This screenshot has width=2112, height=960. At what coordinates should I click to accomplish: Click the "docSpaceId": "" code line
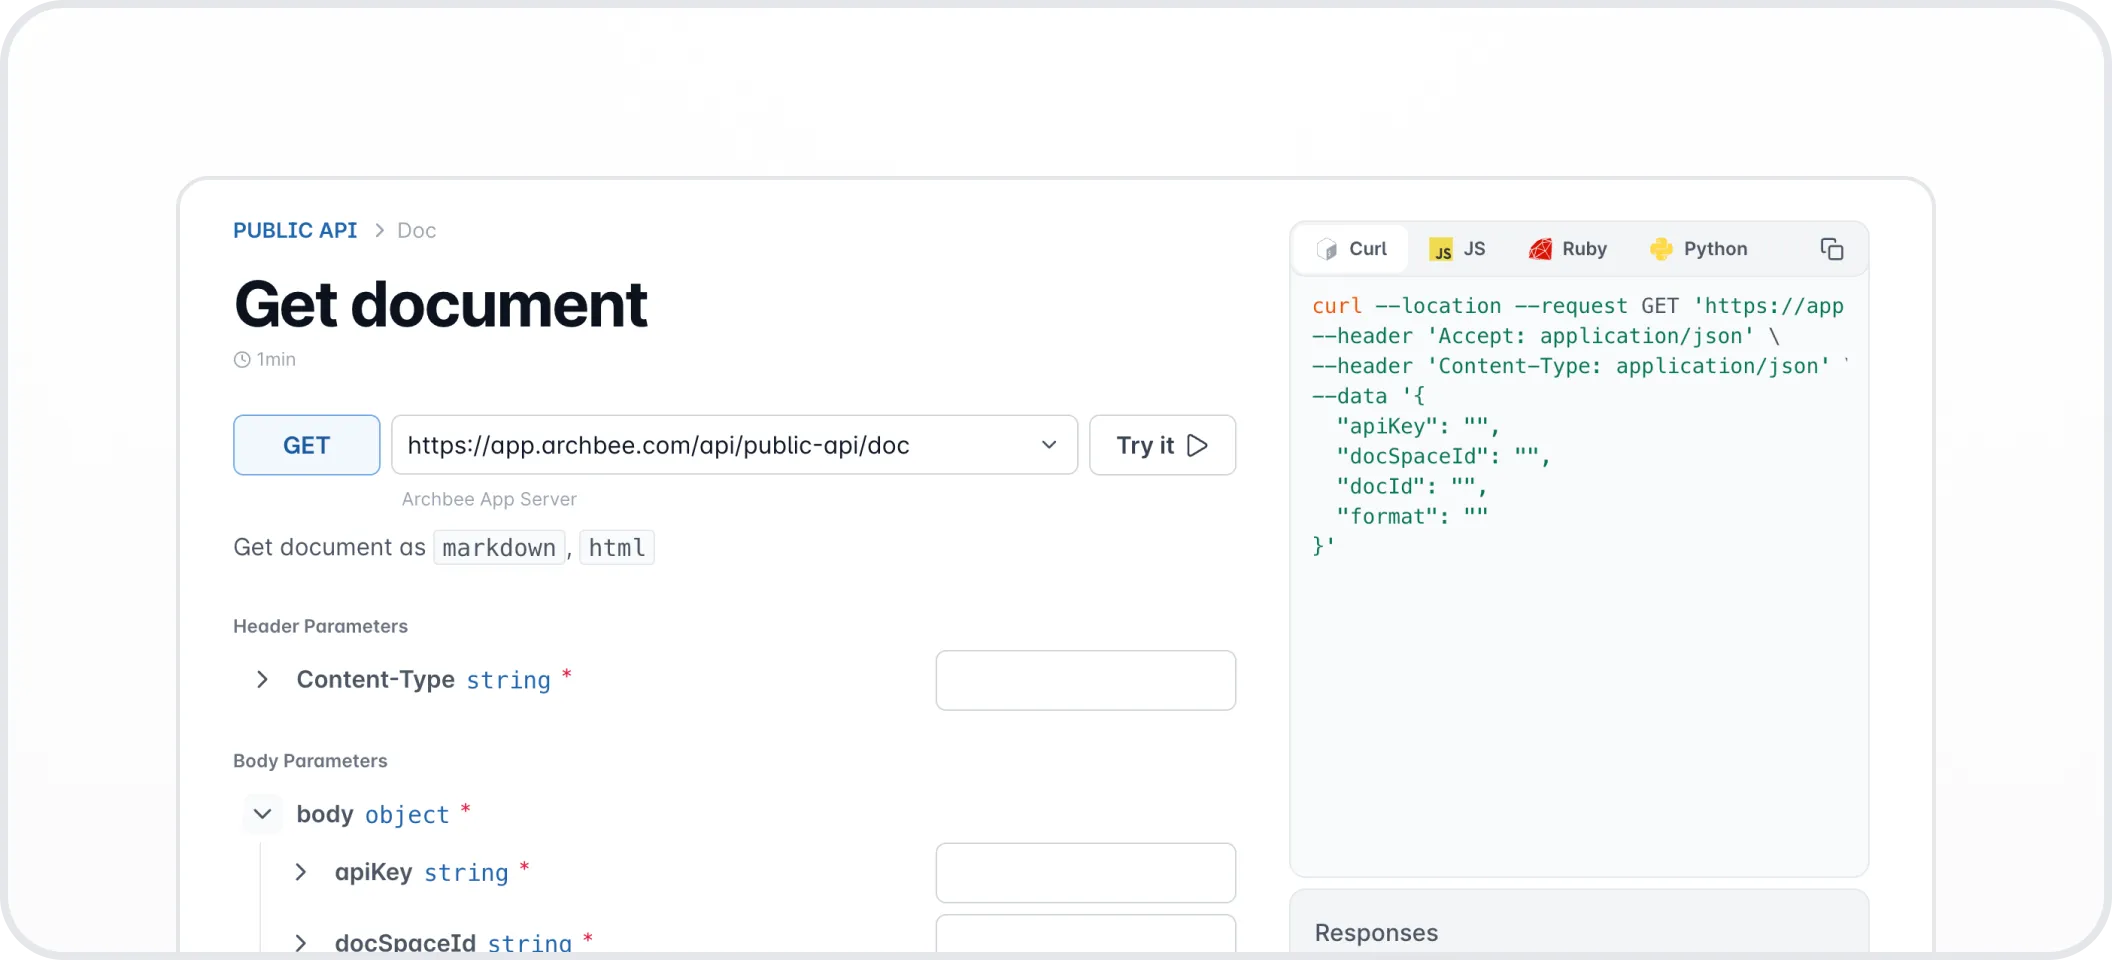(x=1443, y=456)
